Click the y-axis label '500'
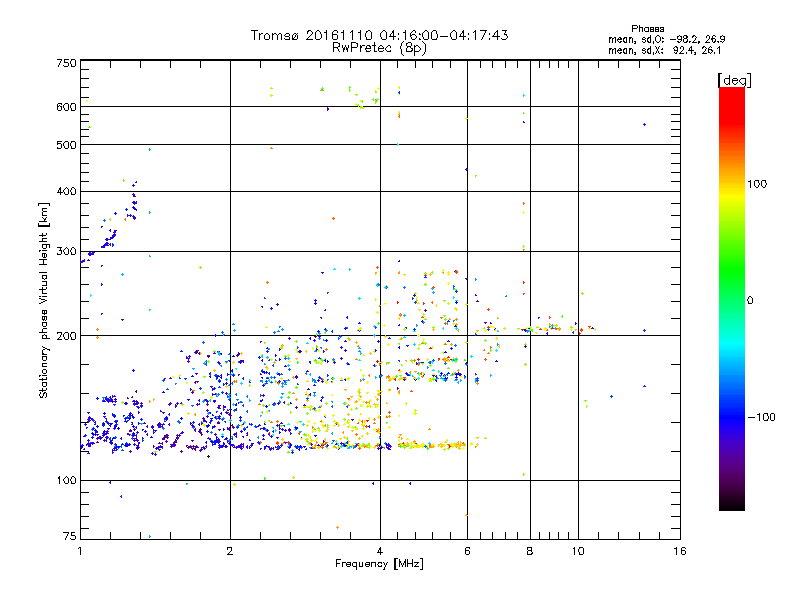Image resolution: width=800 pixels, height=600 pixels. point(66,145)
